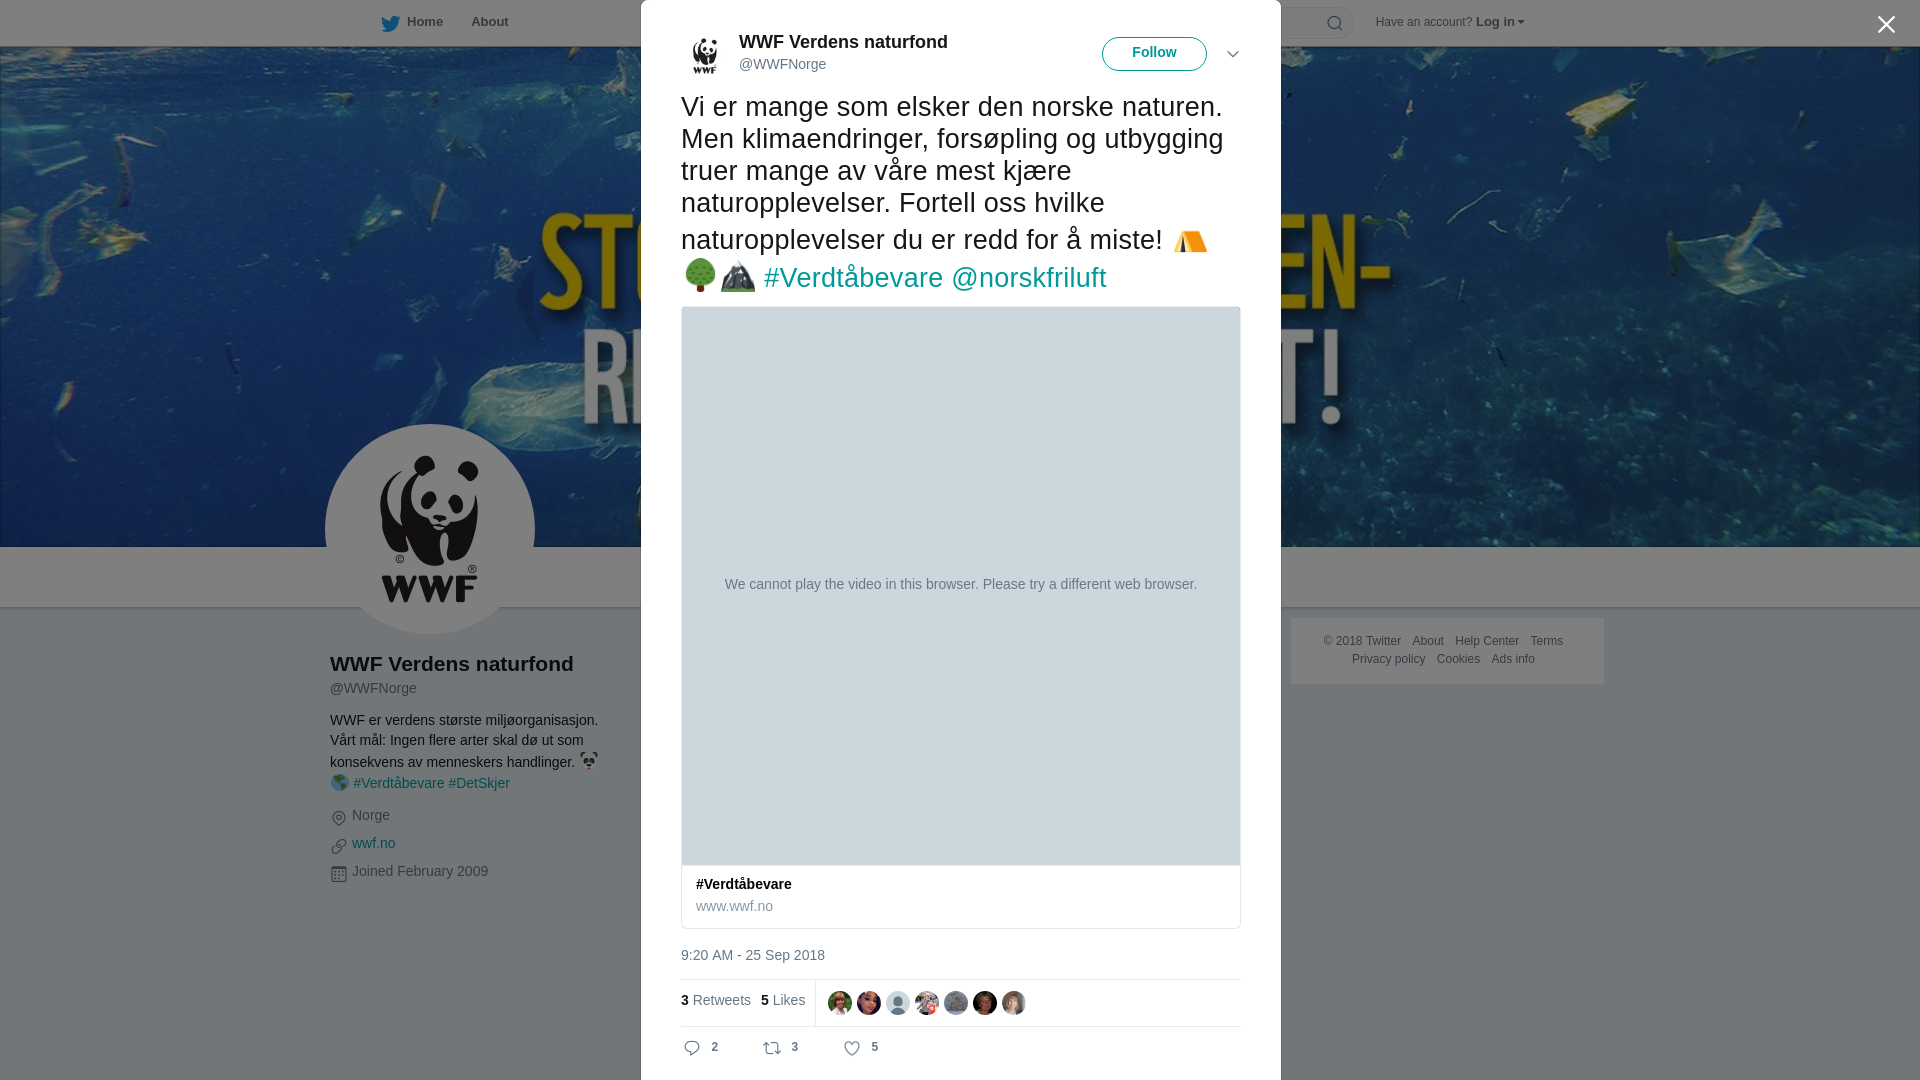Screen dimensions: 1920x1080
Task: Click the search magnifier icon
Action: (x=1334, y=23)
